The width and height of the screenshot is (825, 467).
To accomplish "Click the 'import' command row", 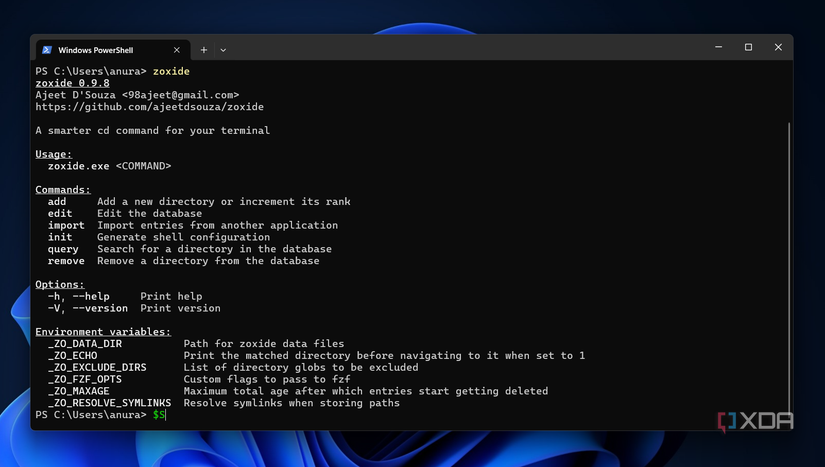I will coord(193,225).
